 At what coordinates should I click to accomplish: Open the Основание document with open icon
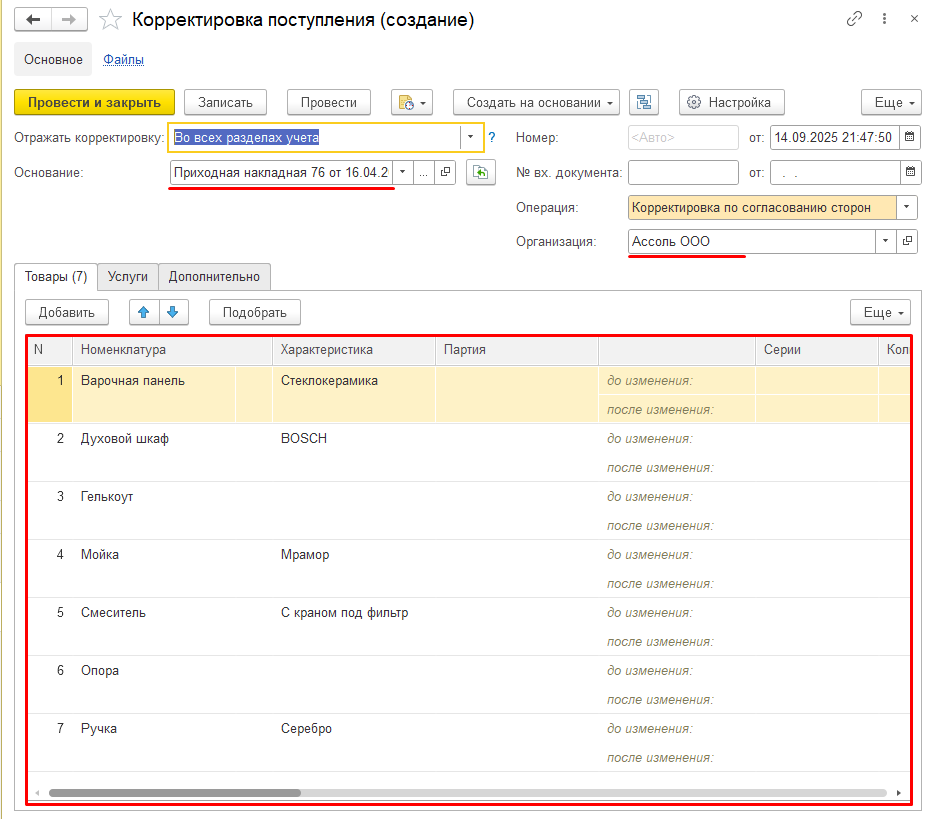445,172
